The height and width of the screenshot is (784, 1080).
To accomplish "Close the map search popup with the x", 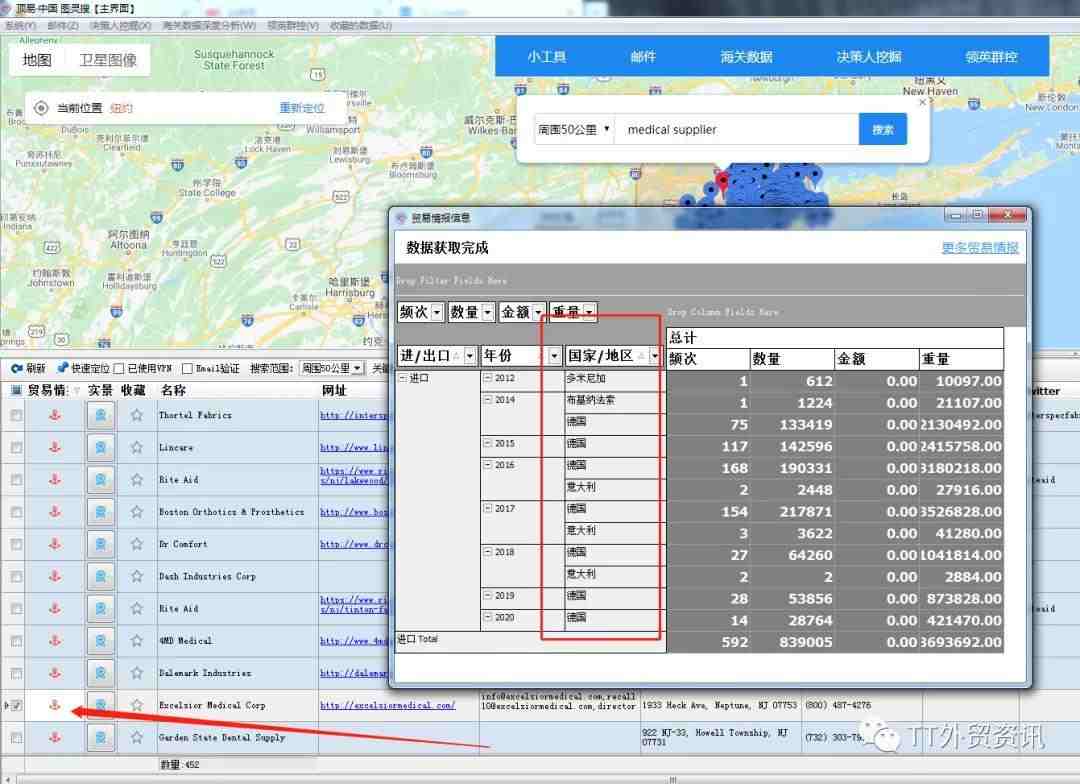I will click(x=923, y=102).
